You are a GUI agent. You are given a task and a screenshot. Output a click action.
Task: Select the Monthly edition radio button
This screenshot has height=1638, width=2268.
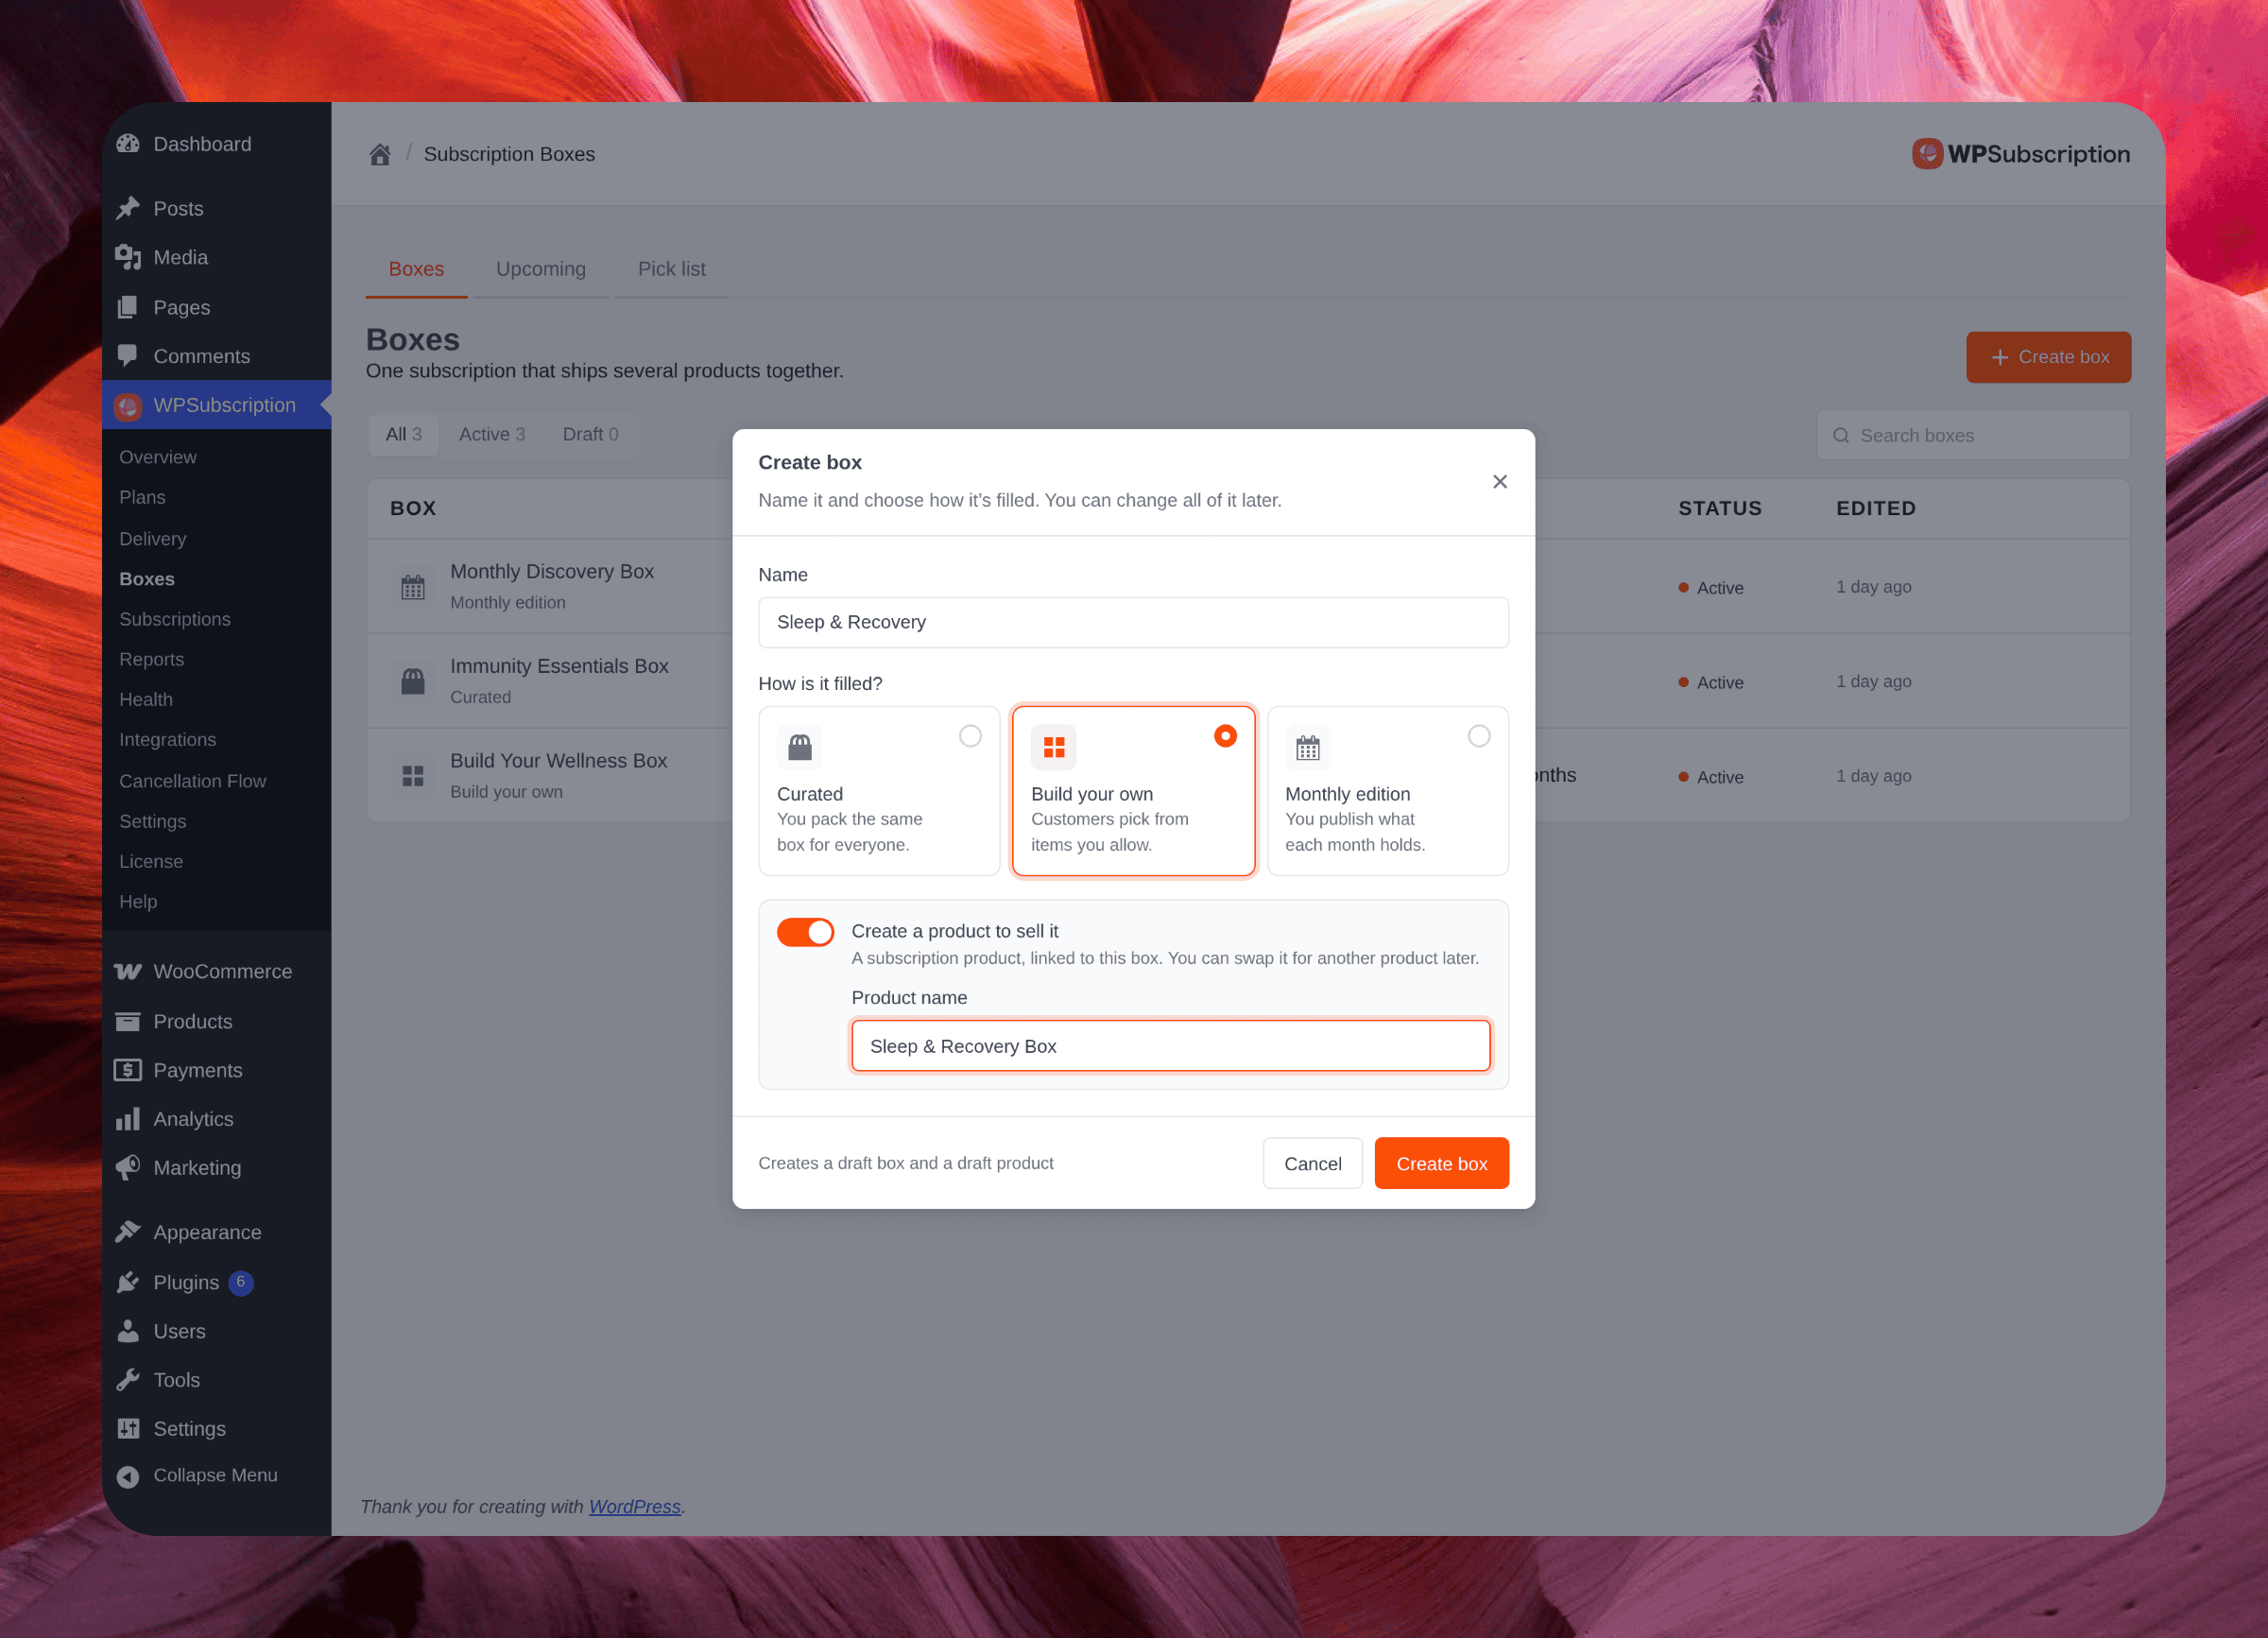coord(1479,736)
